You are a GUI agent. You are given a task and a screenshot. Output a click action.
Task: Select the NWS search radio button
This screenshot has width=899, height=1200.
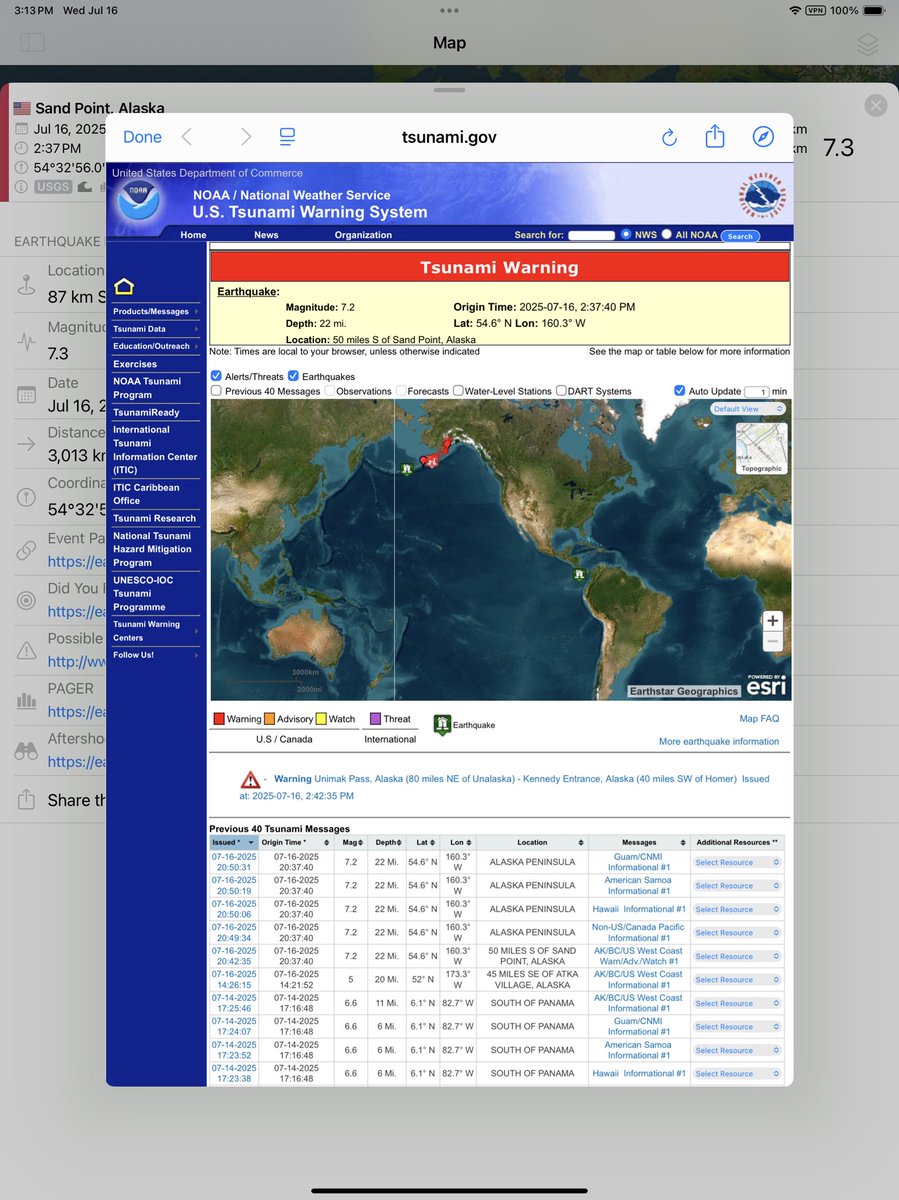626,235
